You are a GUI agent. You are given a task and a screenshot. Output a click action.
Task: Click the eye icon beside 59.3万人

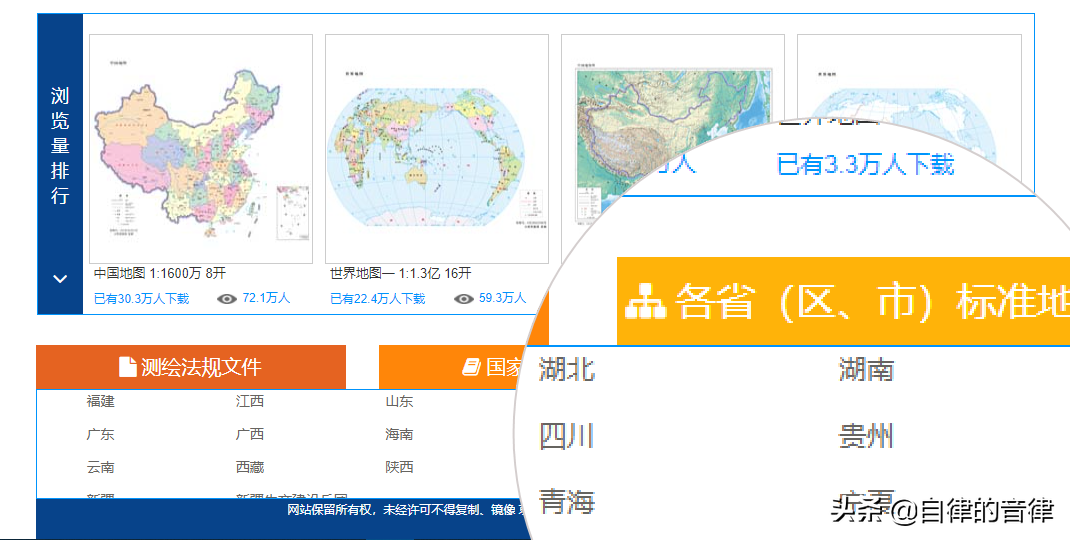pyautogui.click(x=463, y=298)
